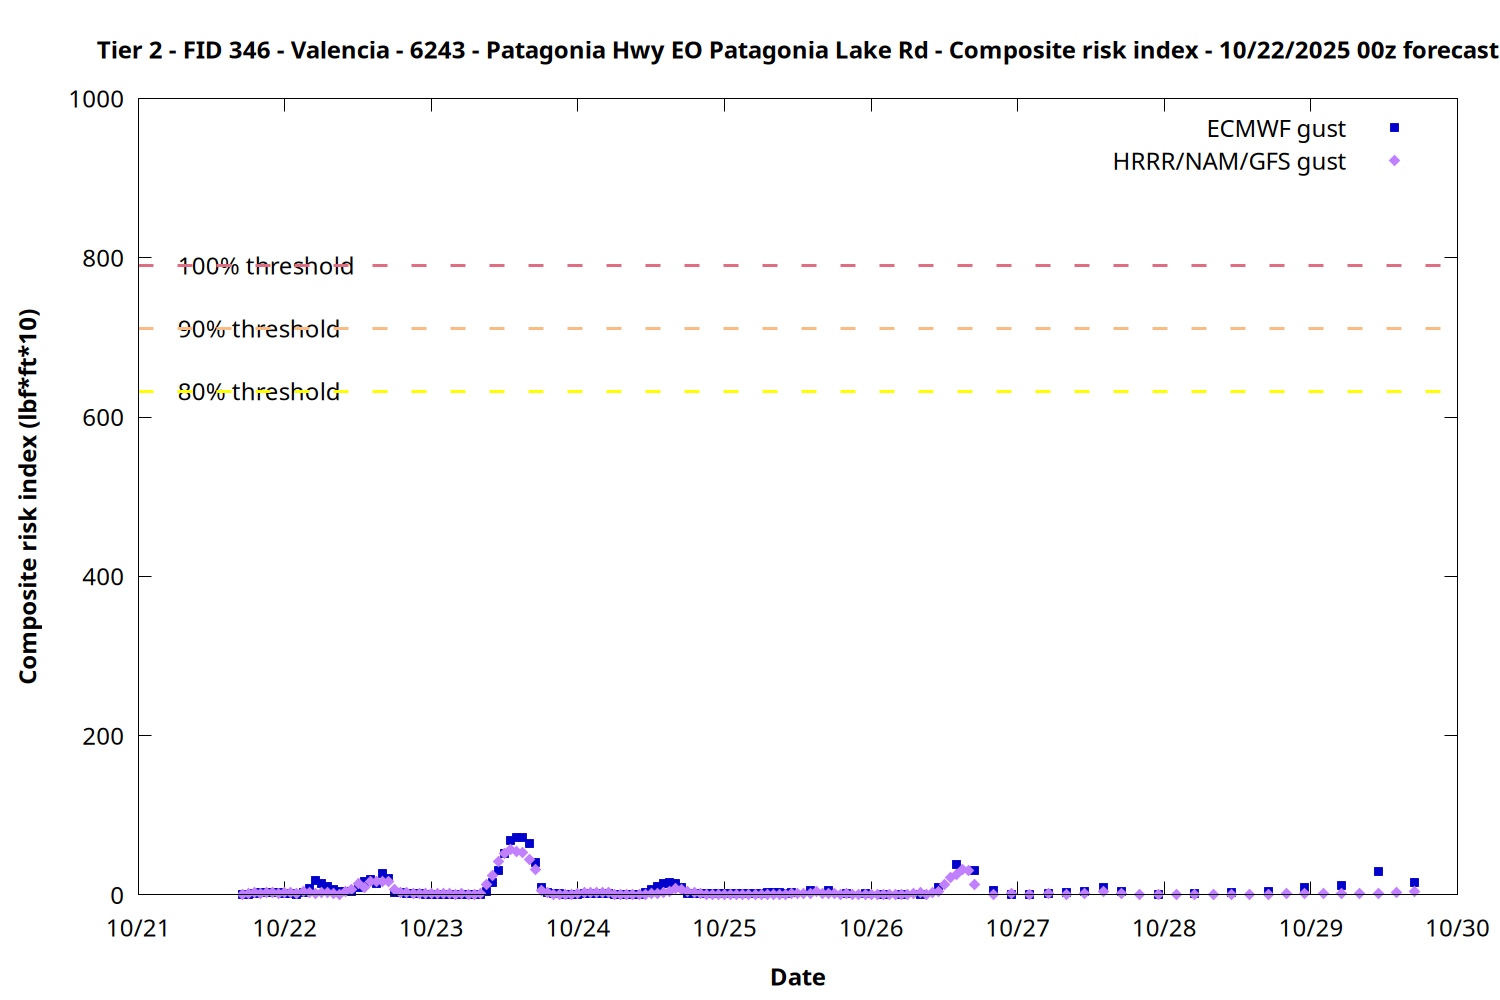
Task: Select the 10/26 date tick label
Action: [871, 928]
